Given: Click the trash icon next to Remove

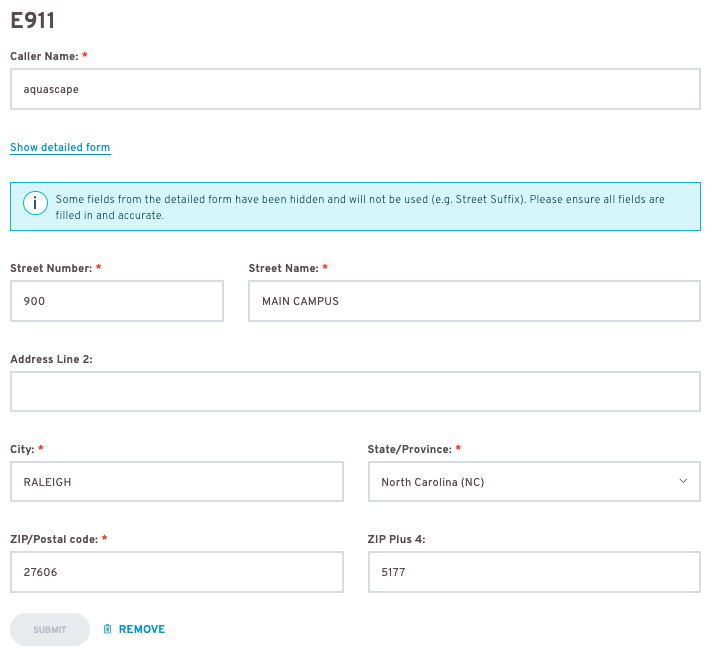Looking at the screenshot, I should [x=107, y=629].
